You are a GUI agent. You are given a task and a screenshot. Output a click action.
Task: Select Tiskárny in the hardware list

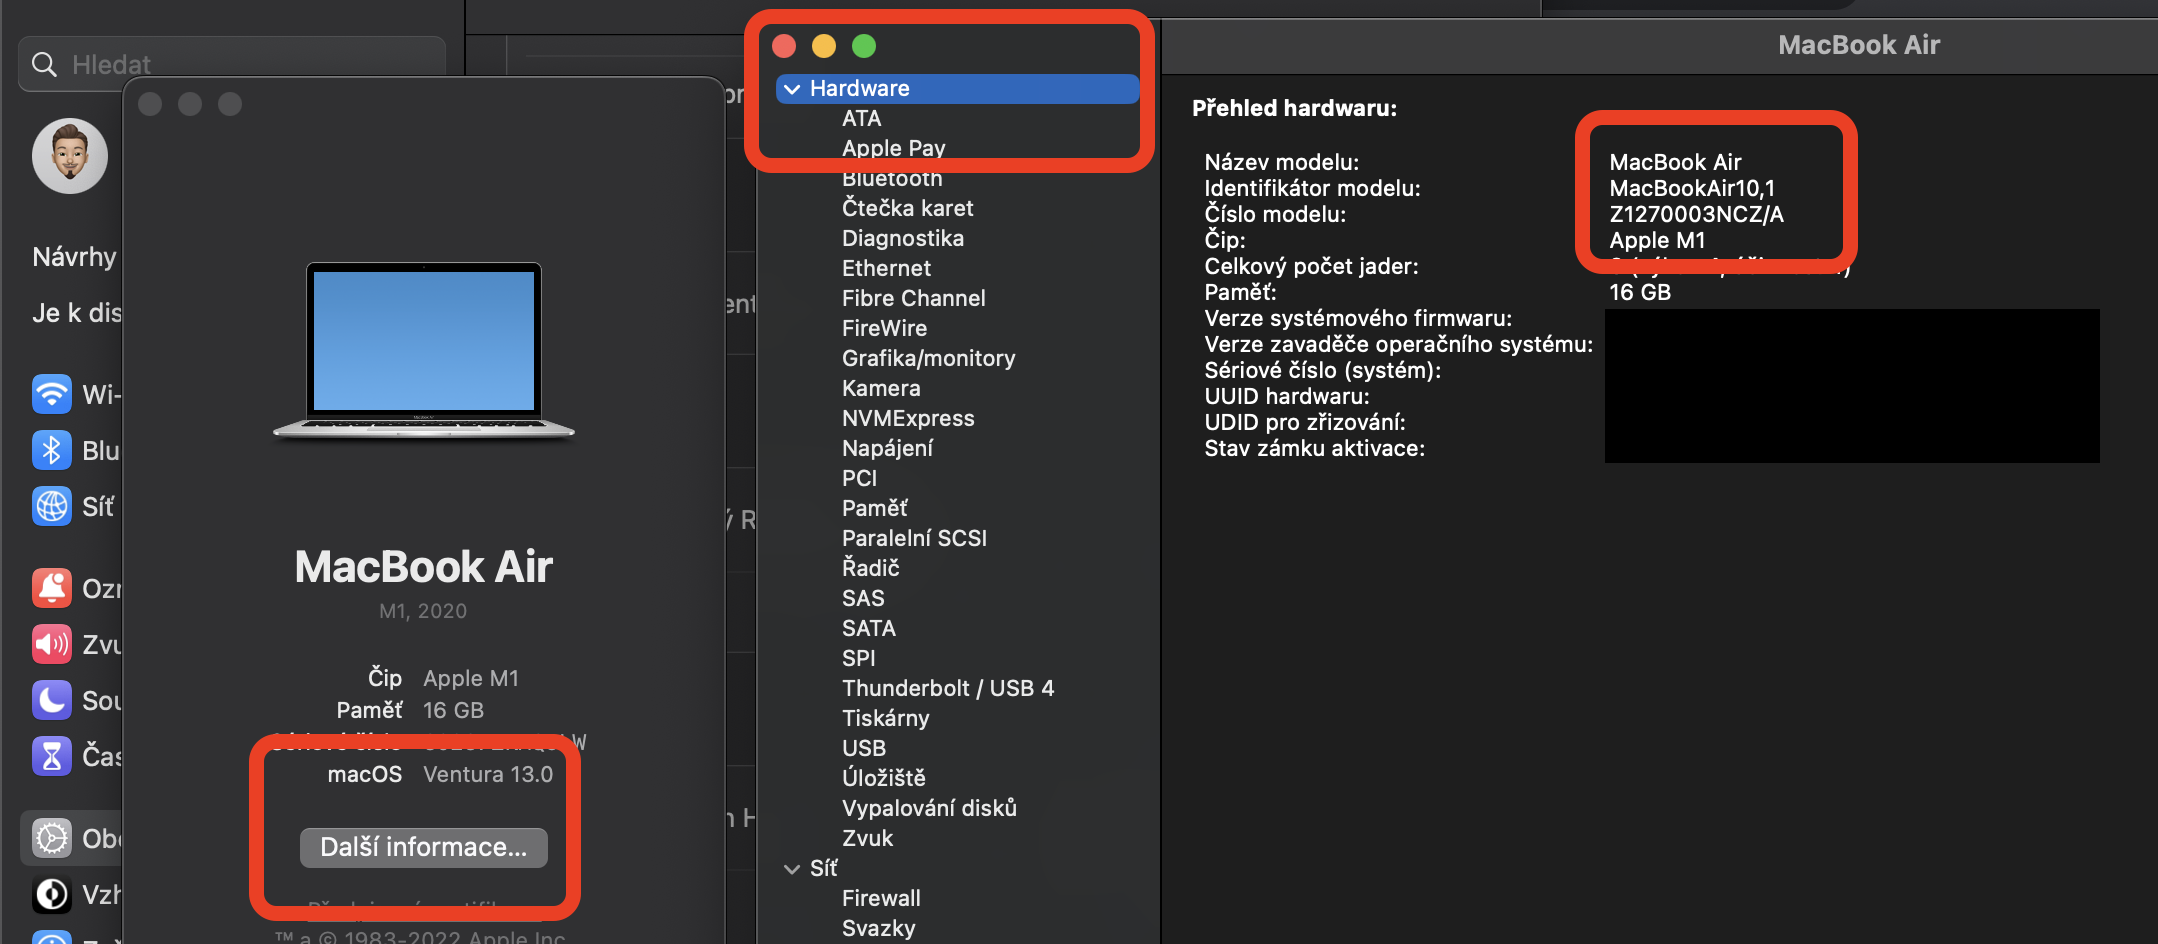pyautogui.click(x=886, y=718)
